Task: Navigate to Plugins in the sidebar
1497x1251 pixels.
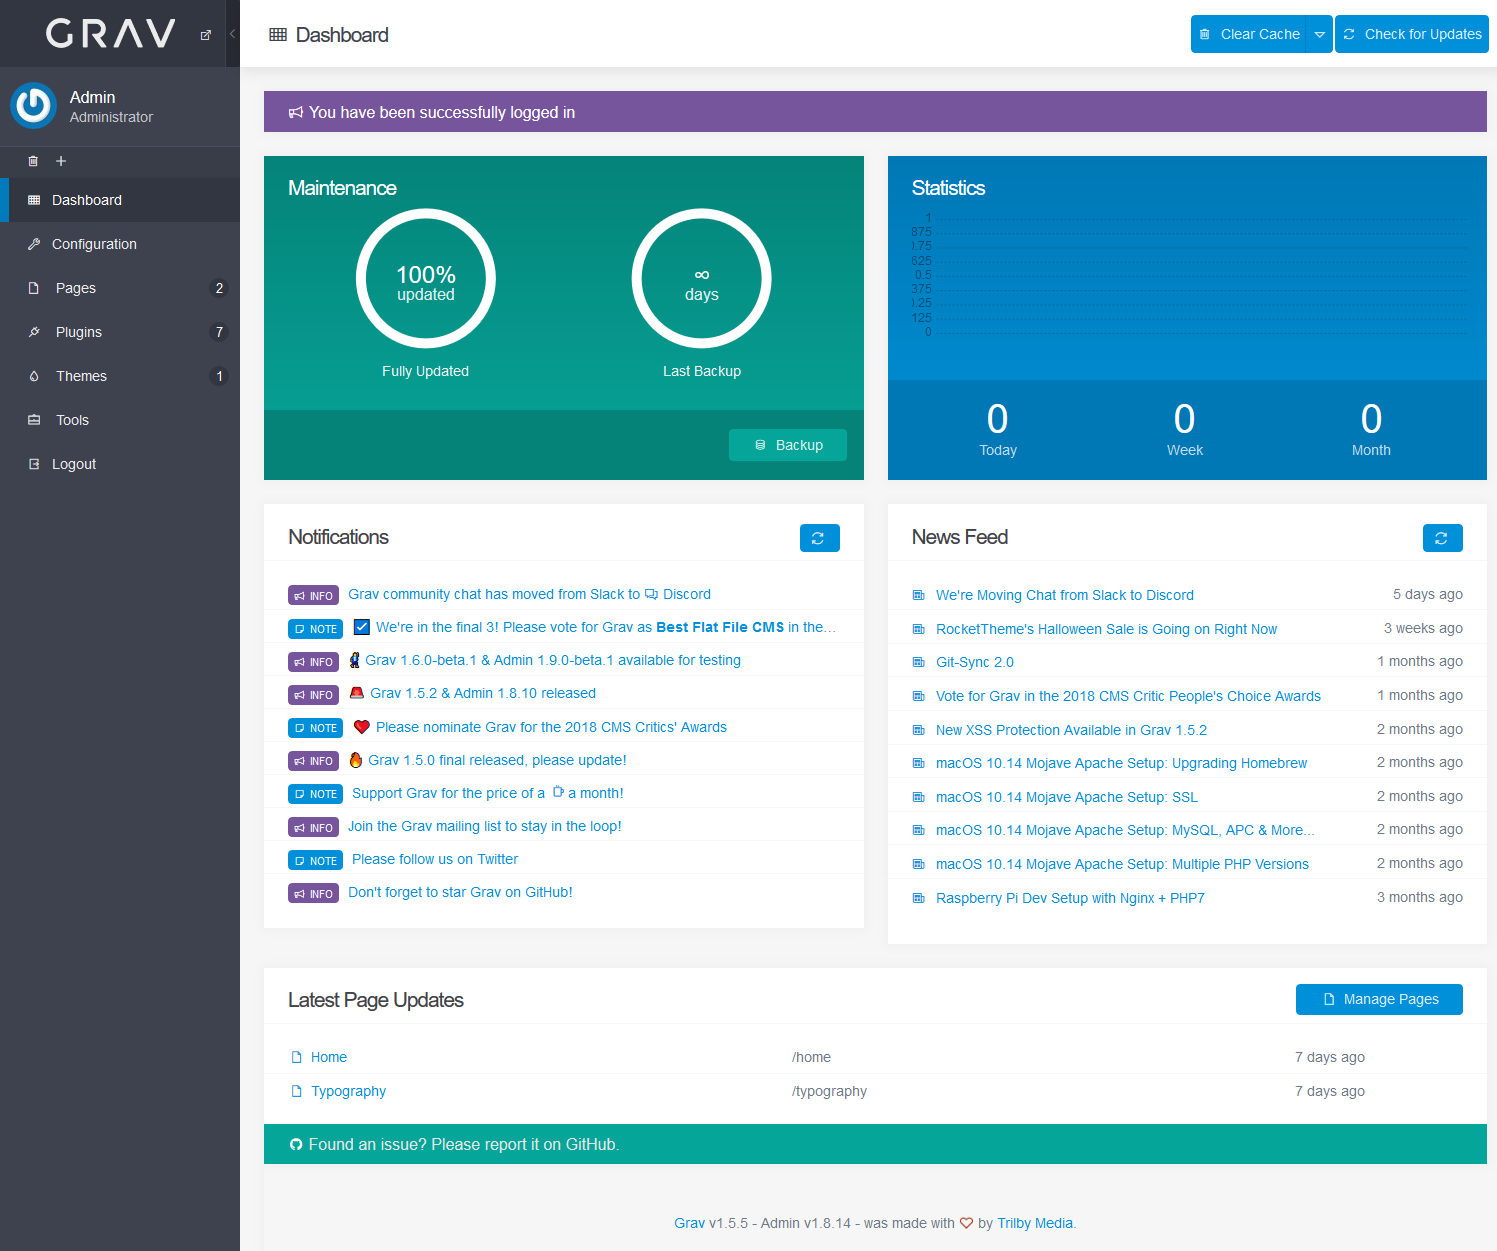Action: click(x=120, y=332)
